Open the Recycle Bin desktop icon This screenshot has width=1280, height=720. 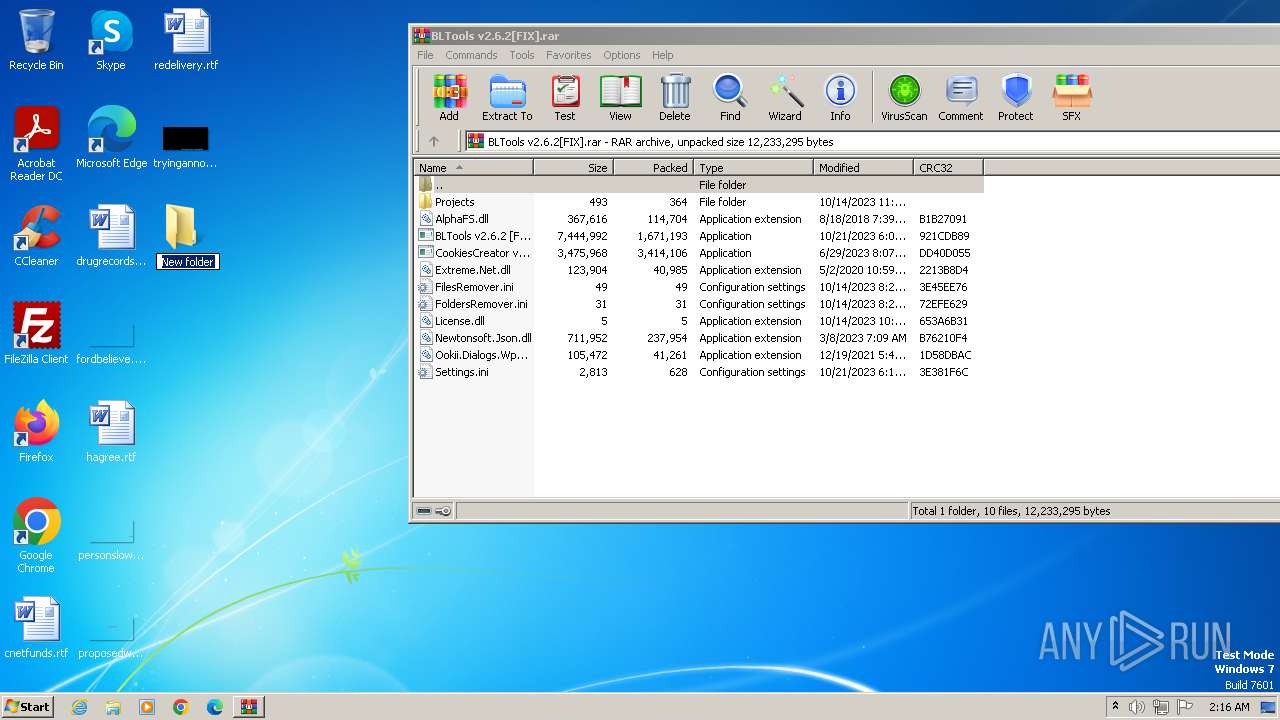(x=36, y=40)
